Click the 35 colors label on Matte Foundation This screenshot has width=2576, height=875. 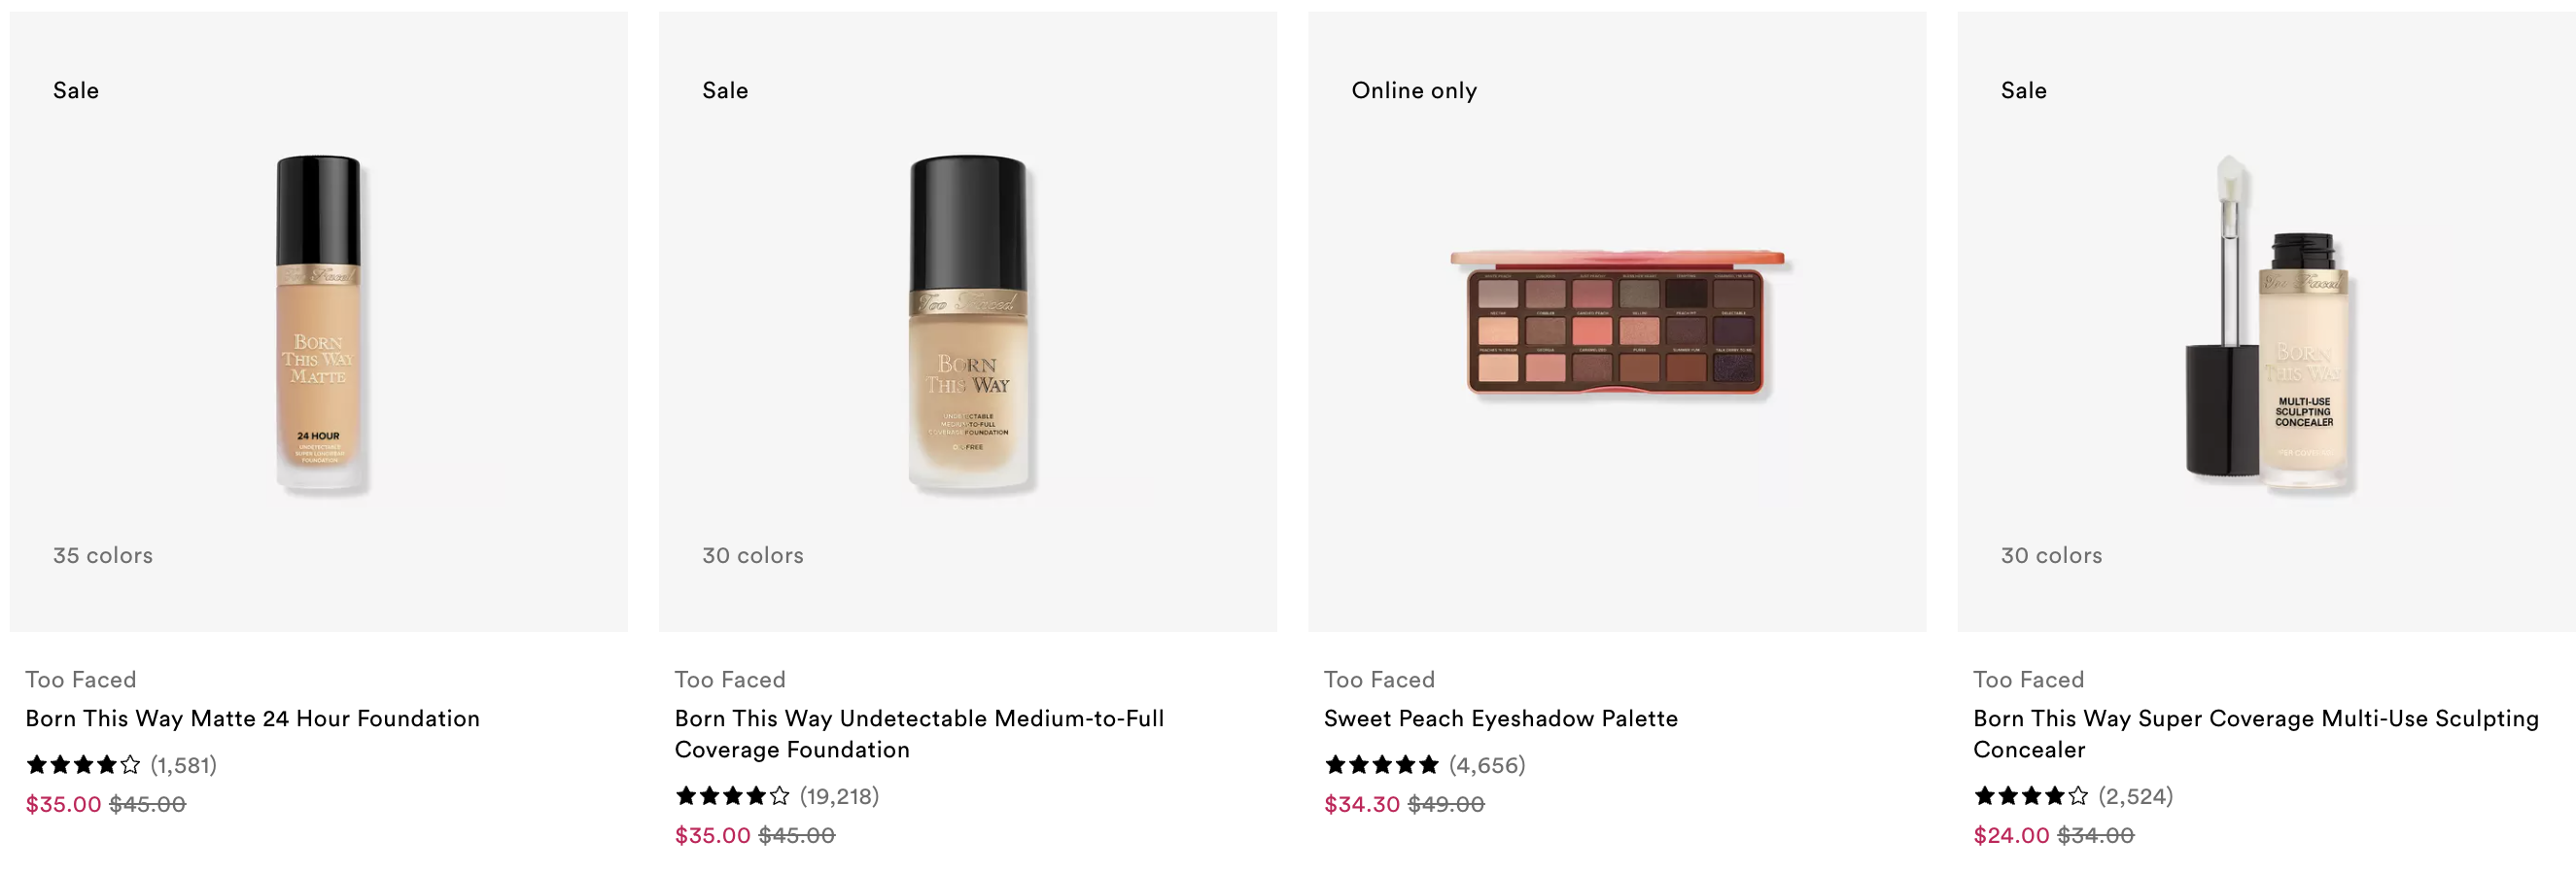[x=103, y=555]
